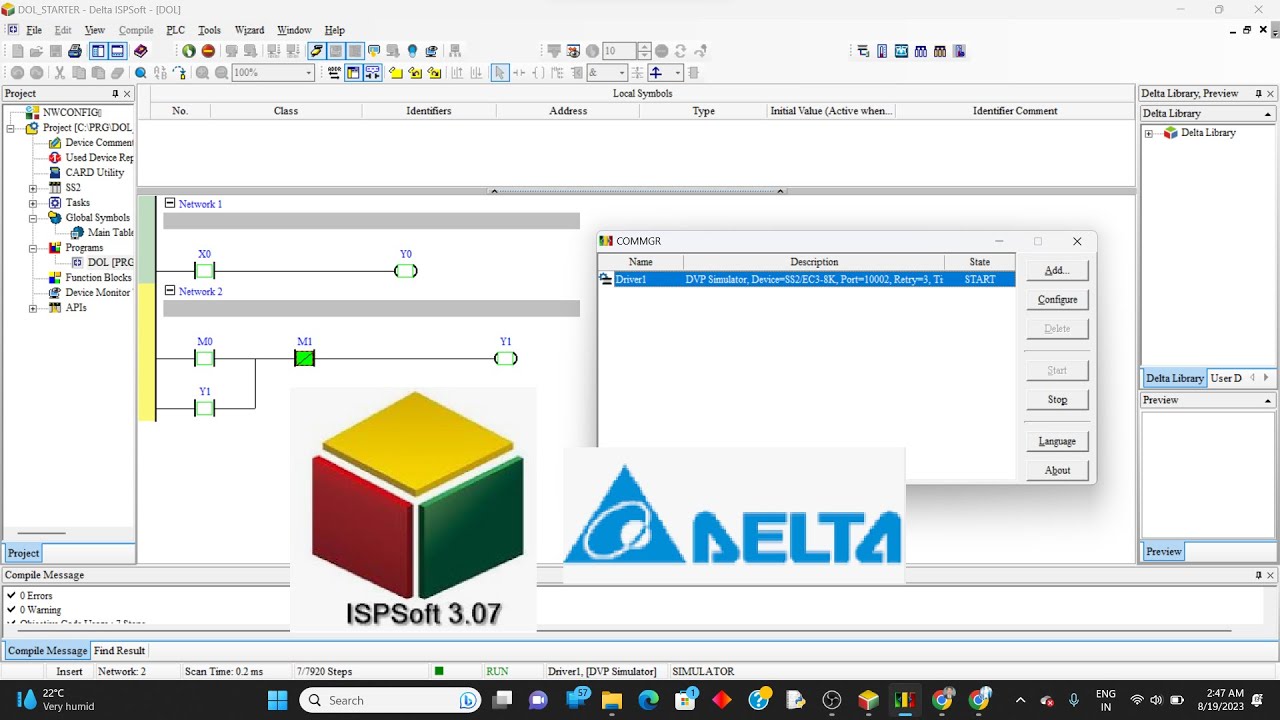Click the magnifier Find icon
This screenshot has width=1280, height=720.
point(141,73)
